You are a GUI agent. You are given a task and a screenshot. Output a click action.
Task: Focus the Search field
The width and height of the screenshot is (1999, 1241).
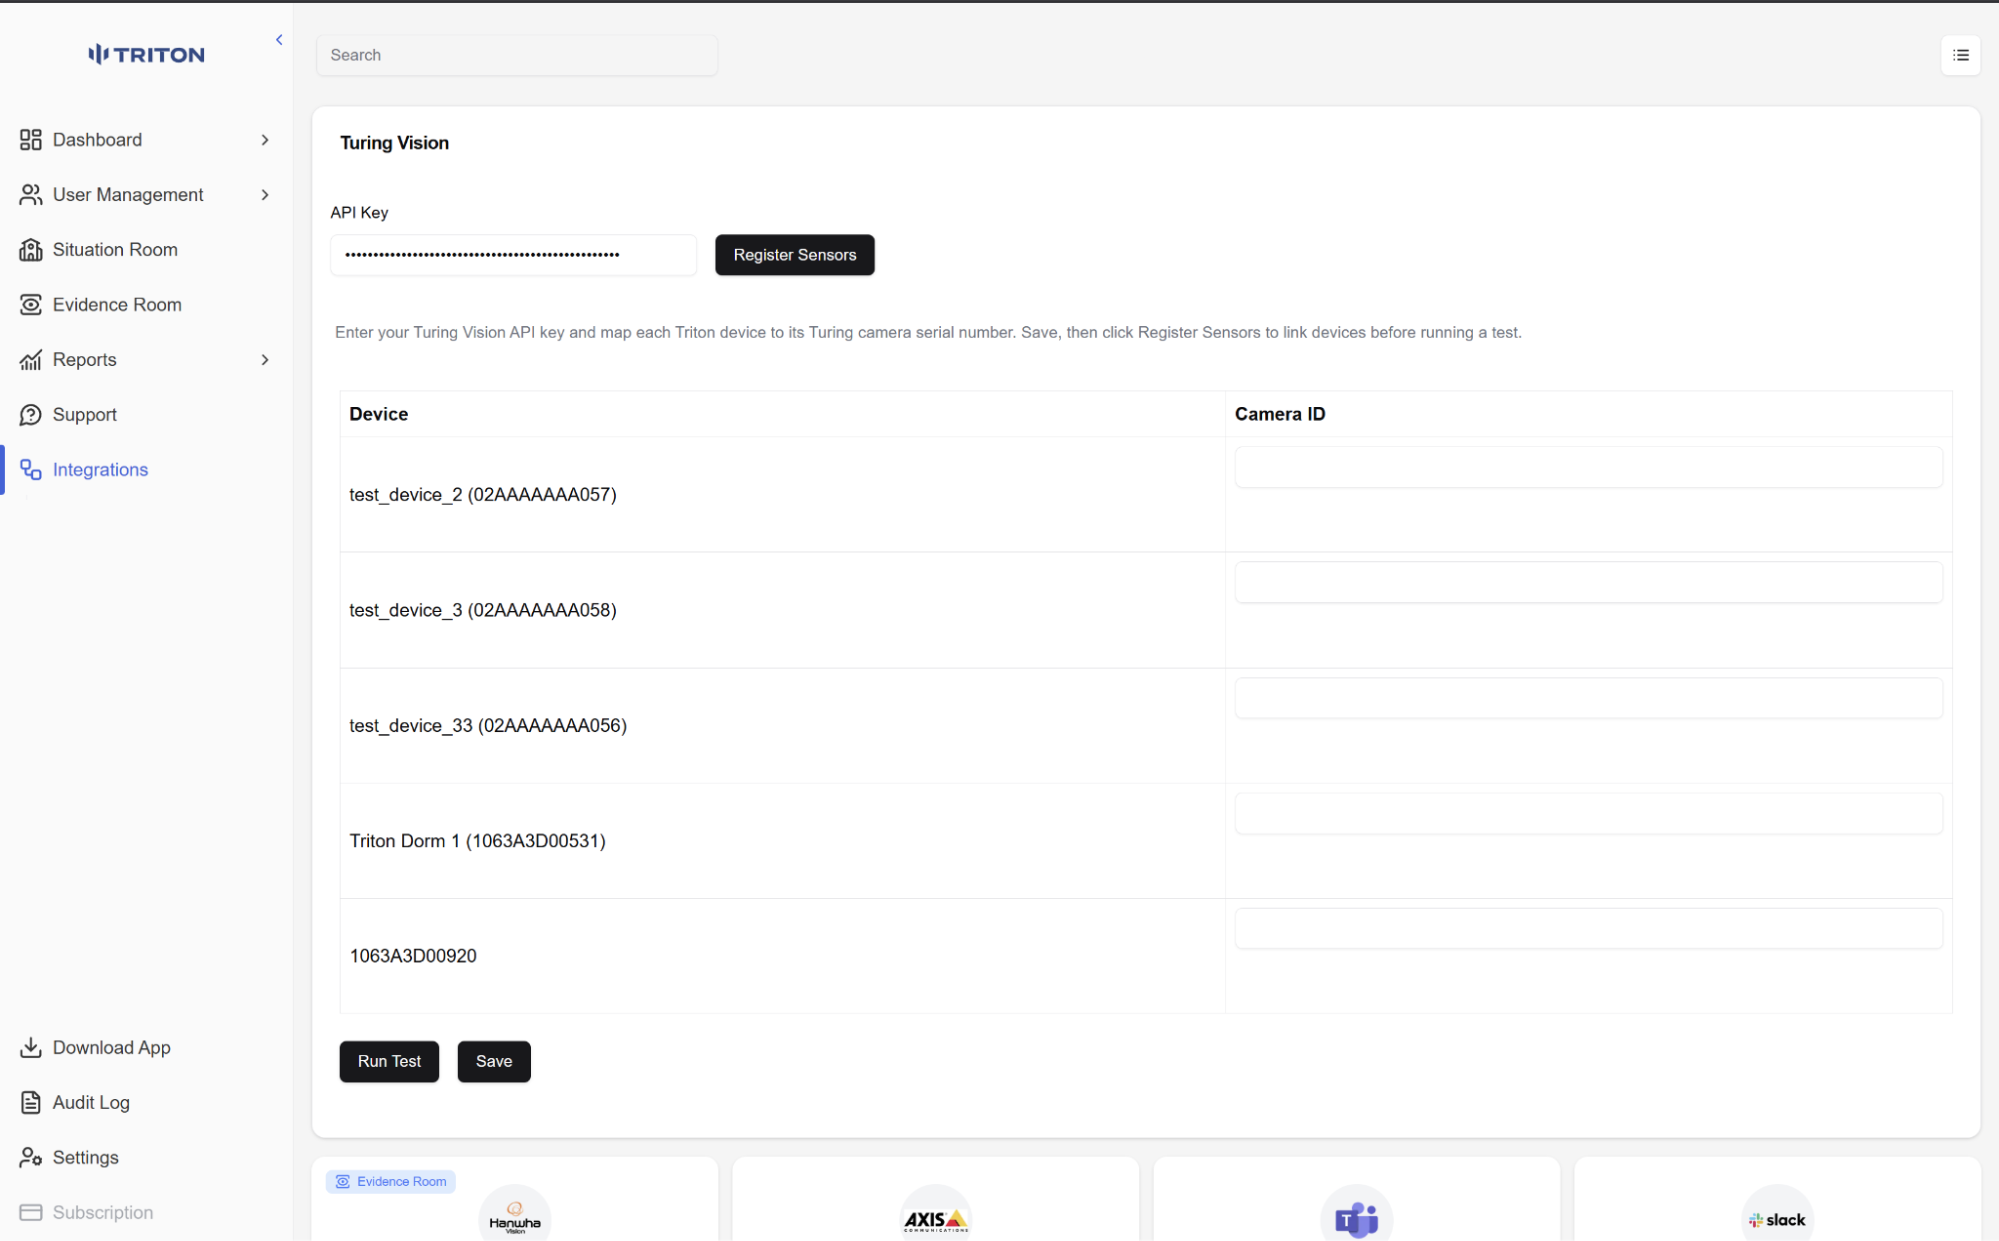(x=517, y=55)
